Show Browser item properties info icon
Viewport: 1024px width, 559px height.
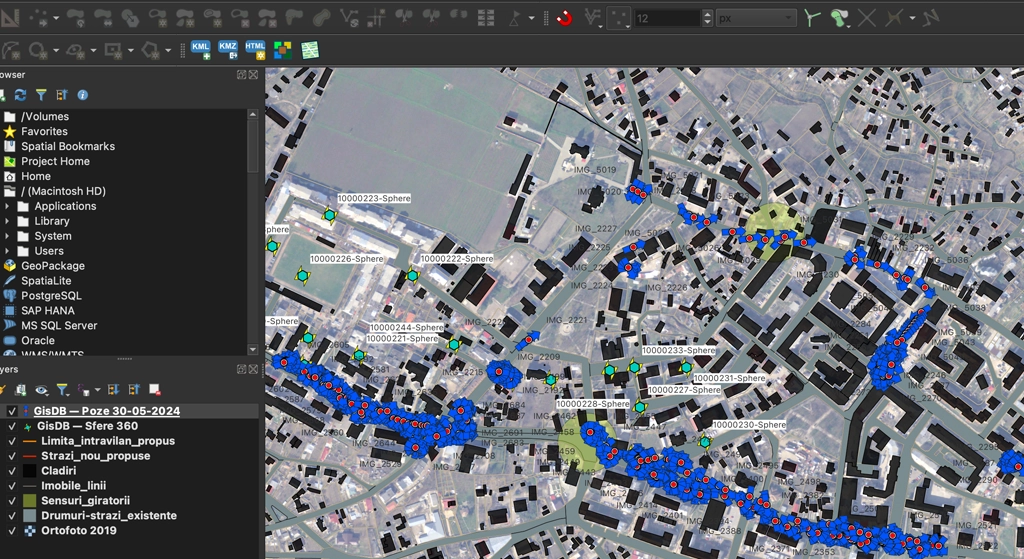[x=83, y=95]
